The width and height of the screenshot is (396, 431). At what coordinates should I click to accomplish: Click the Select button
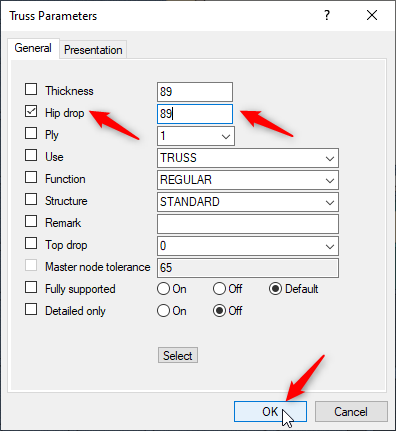[178, 355]
